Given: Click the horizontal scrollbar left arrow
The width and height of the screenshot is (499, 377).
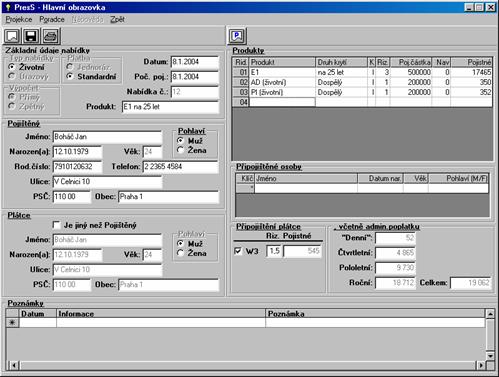Looking at the screenshot, I should tap(14, 365).
